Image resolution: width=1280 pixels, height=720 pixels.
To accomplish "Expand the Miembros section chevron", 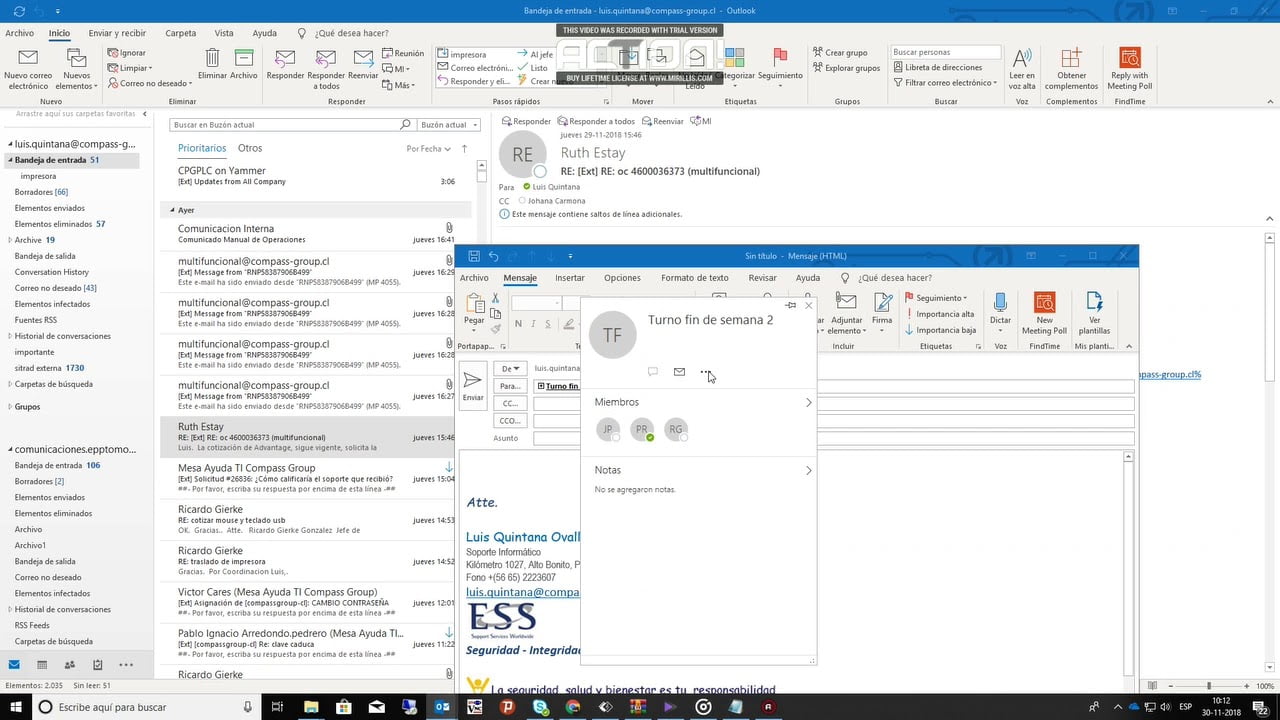I will point(809,403).
